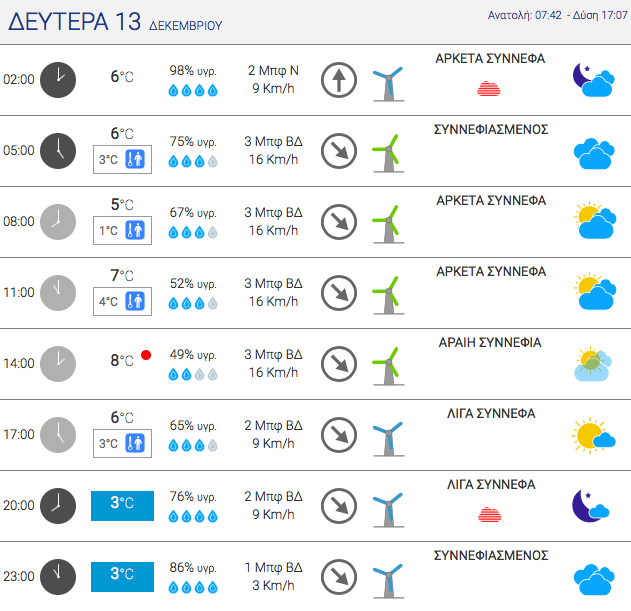Click the humidity droplets at 14:00
This screenshot has width=631, height=611.
tap(193, 375)
